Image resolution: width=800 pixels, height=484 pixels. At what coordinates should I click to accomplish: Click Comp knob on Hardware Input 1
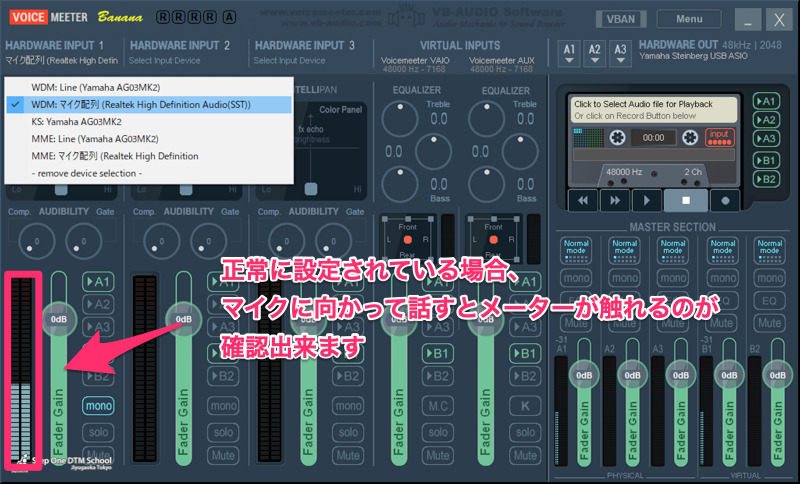[x=36, y=241]
